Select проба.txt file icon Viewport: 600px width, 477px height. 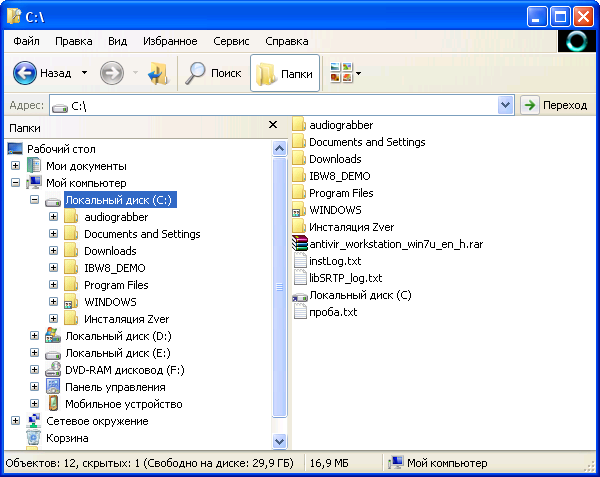[x=300, y=311]
